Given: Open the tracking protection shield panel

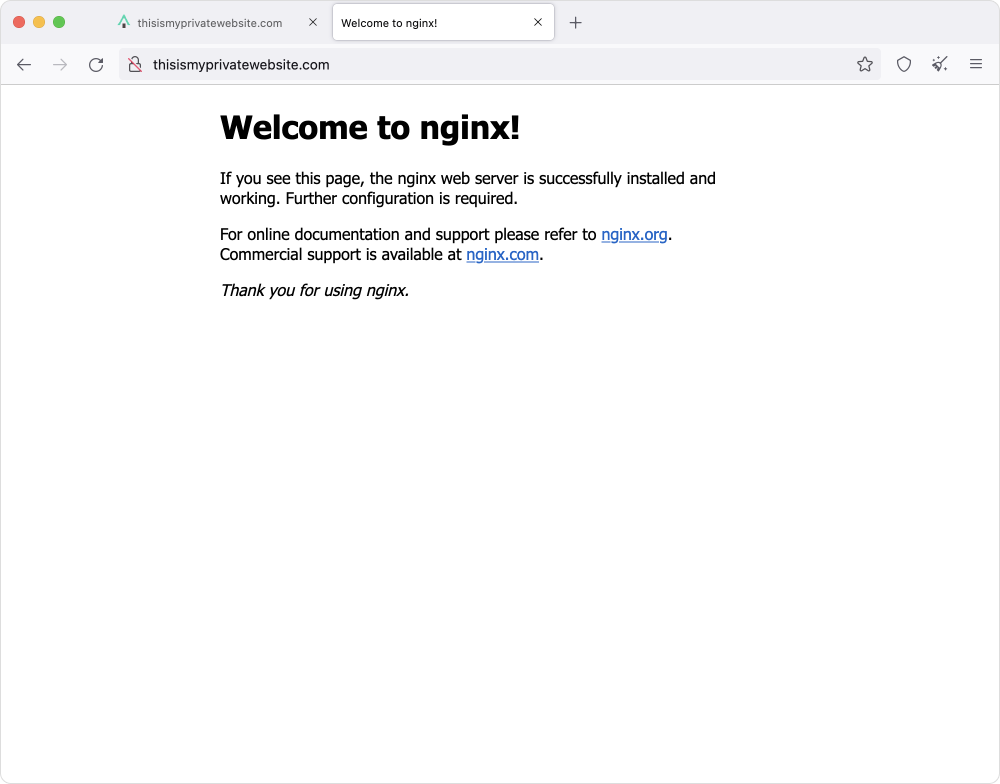Looking at the screenshot, I should coord(904,64).
